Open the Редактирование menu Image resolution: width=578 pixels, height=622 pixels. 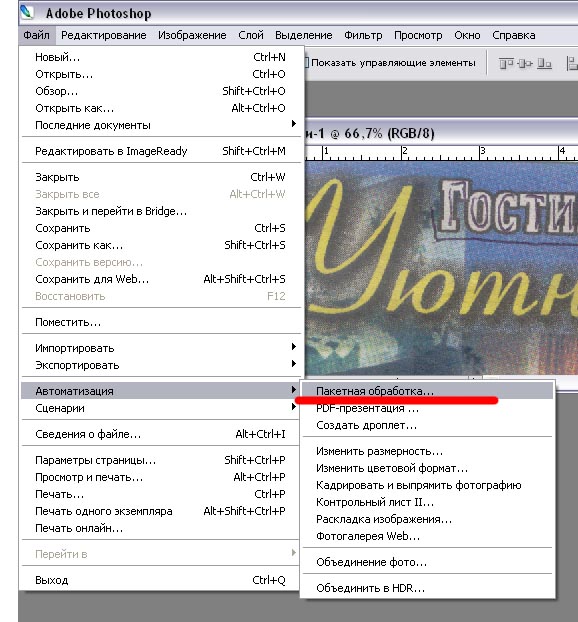pyautogui.click(x=104, y=35)
